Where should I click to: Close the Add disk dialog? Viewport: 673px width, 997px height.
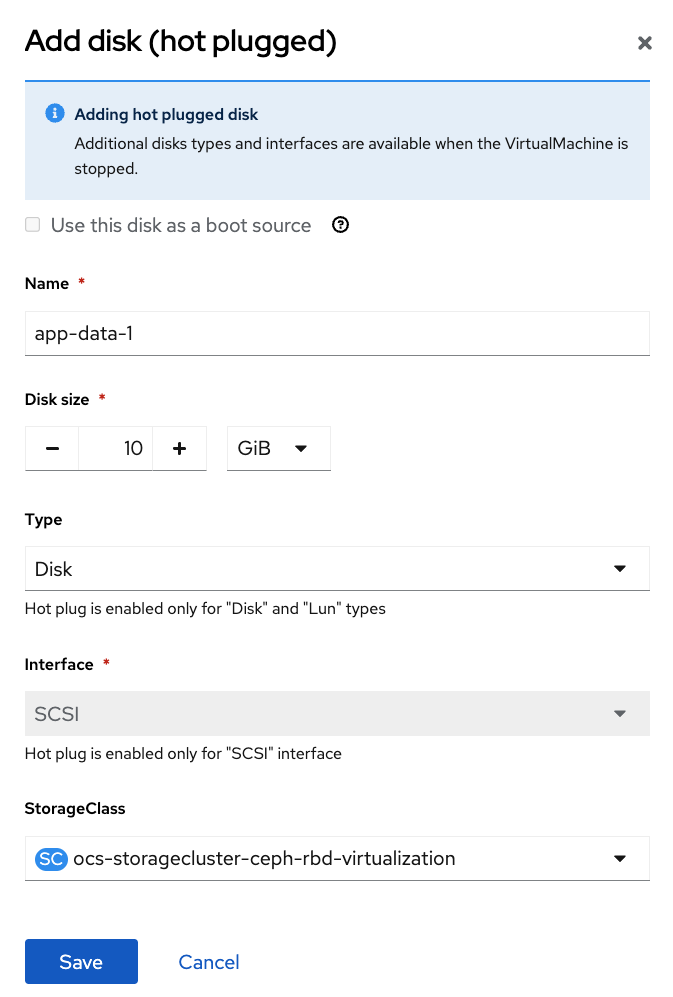645,42
